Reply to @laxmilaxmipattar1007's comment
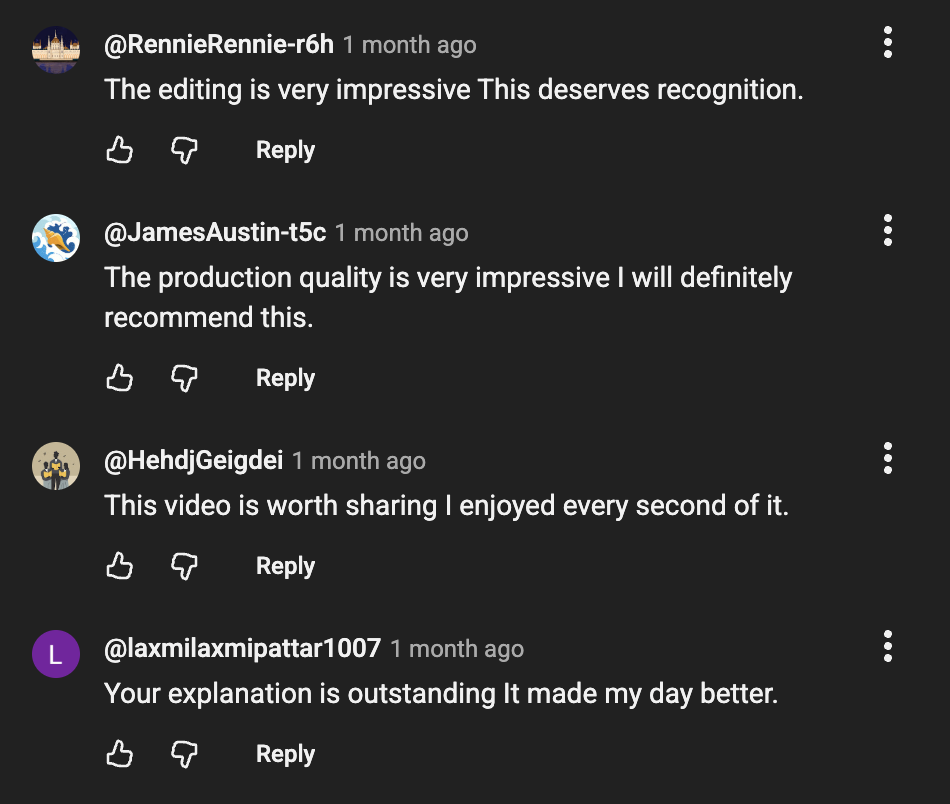The width and height of the screenshot is (950, 804). coord(285,754)
